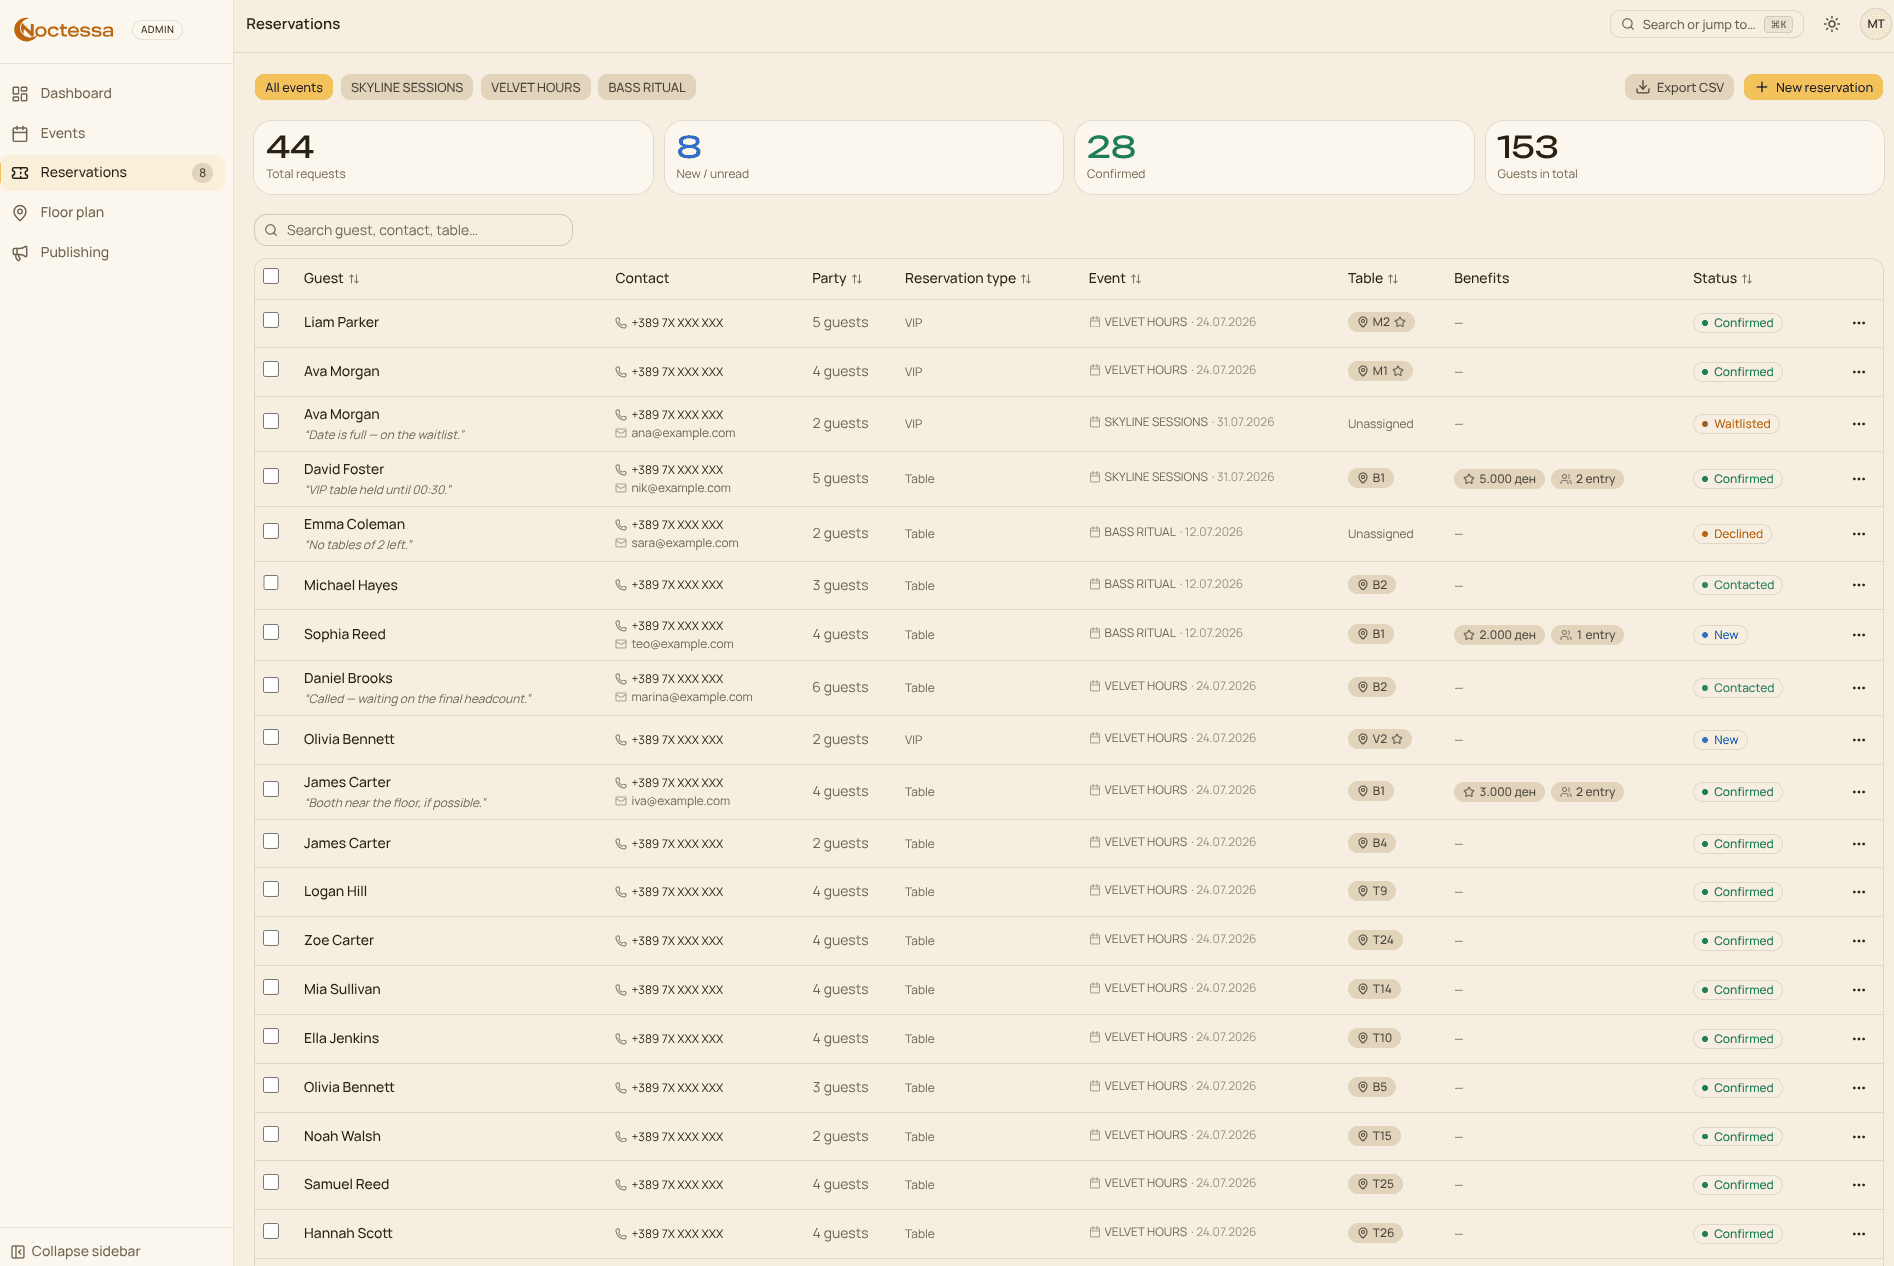Open the global Search or jump to box

(x=1706, y=24)
